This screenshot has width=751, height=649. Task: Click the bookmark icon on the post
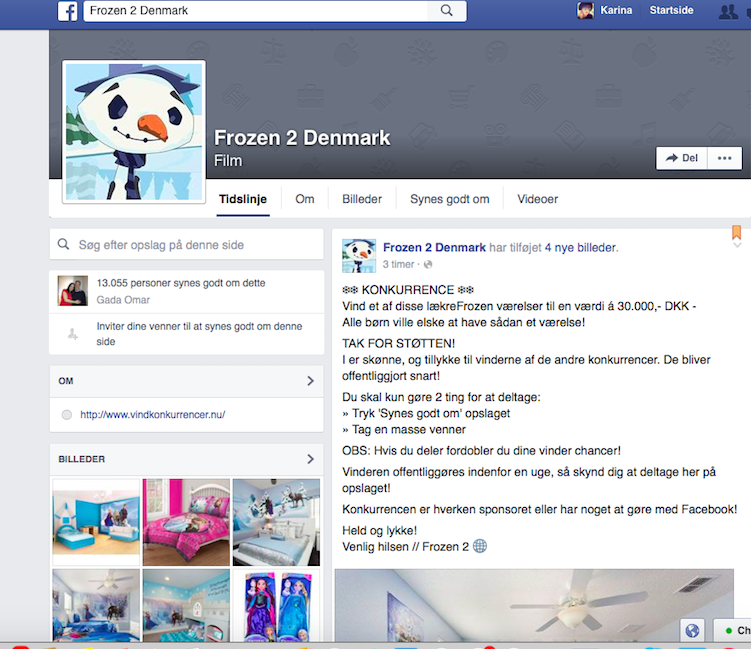(x=737, y=232)
